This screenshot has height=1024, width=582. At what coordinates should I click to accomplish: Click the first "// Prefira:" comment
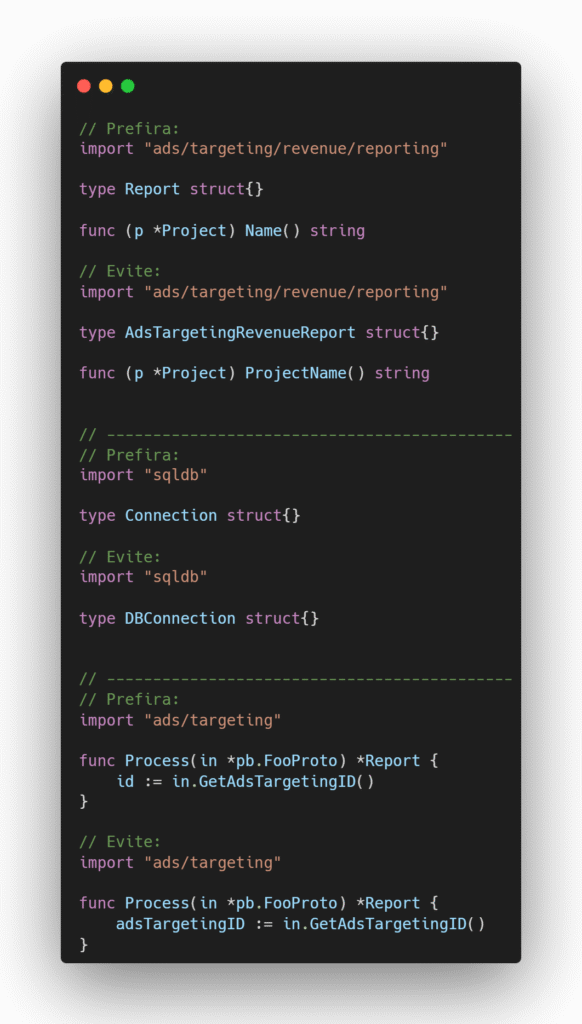point(129,128)
